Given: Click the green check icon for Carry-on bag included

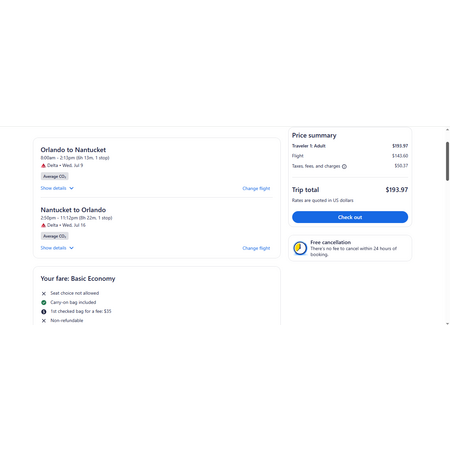Looking at the screenshot, I should pos(44,303).
